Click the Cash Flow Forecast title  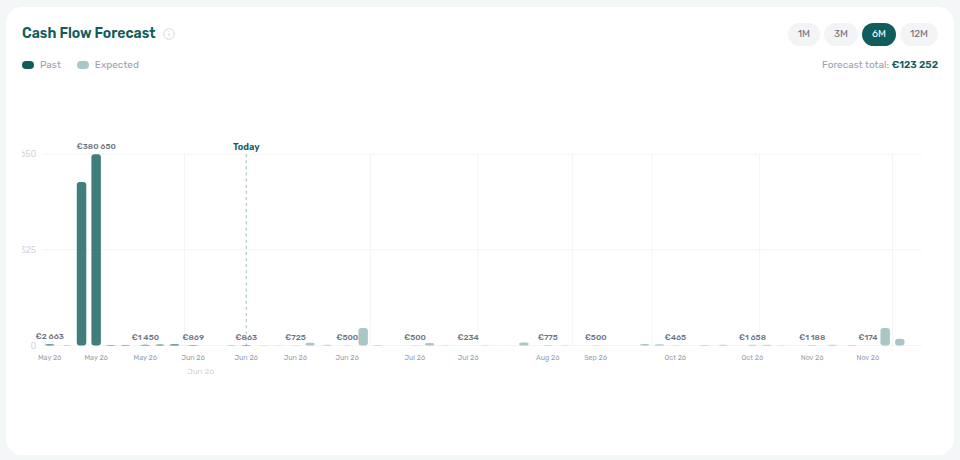[89, 33]
